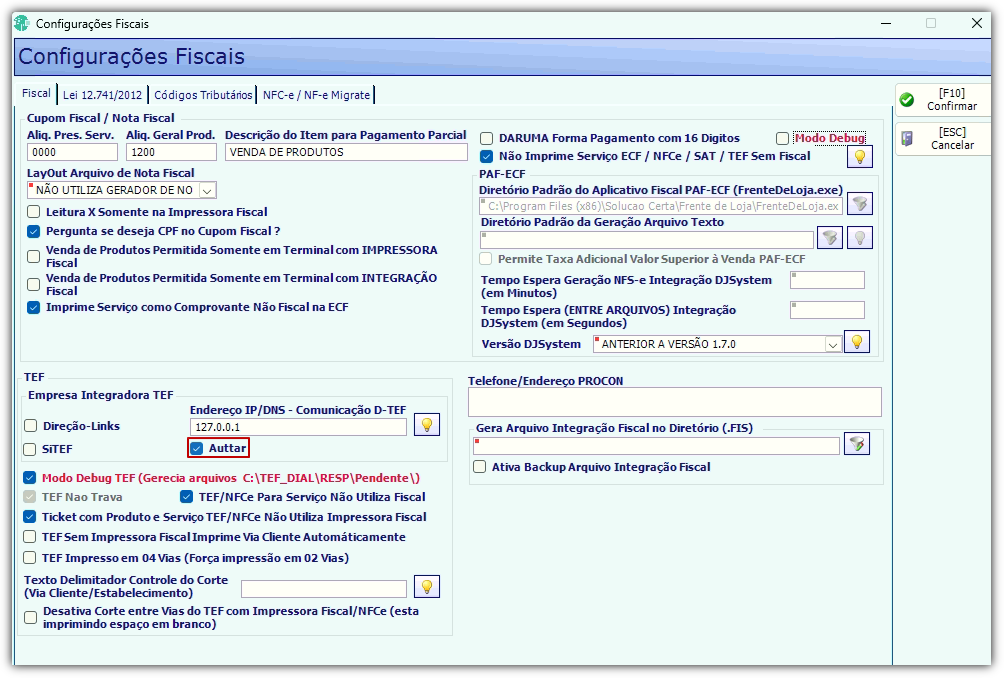This screenshot has width=1004, height=678.
Task: Open the Lei 12.741/2012 tab
Action: (102, 95)
